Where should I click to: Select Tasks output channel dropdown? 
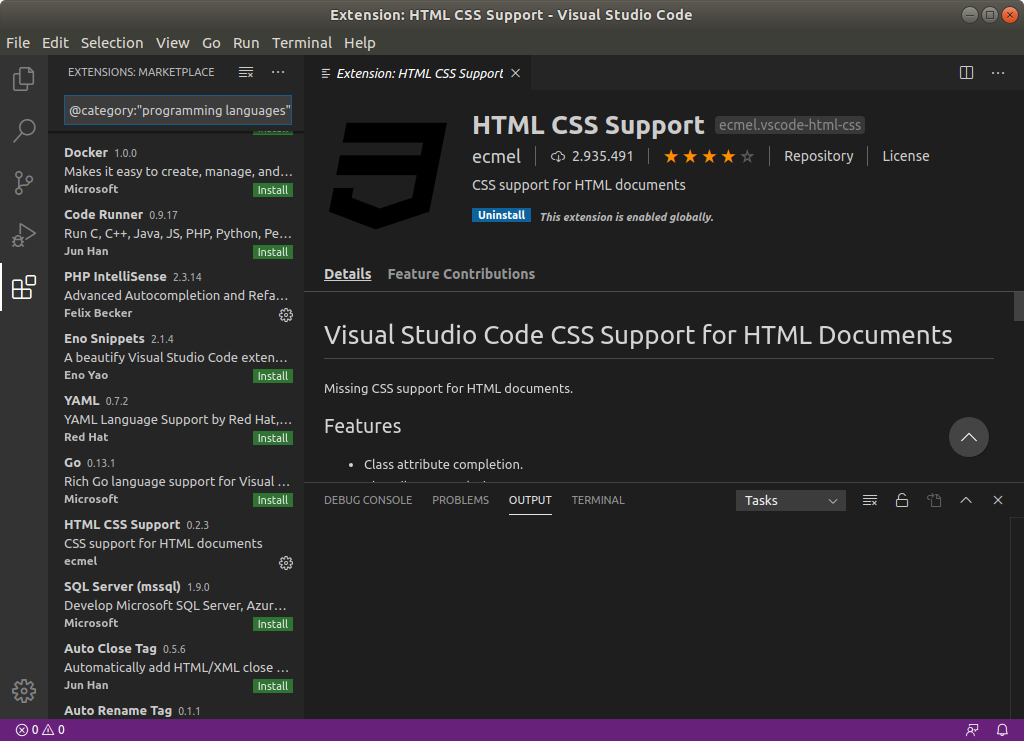(x=790, y=501)
